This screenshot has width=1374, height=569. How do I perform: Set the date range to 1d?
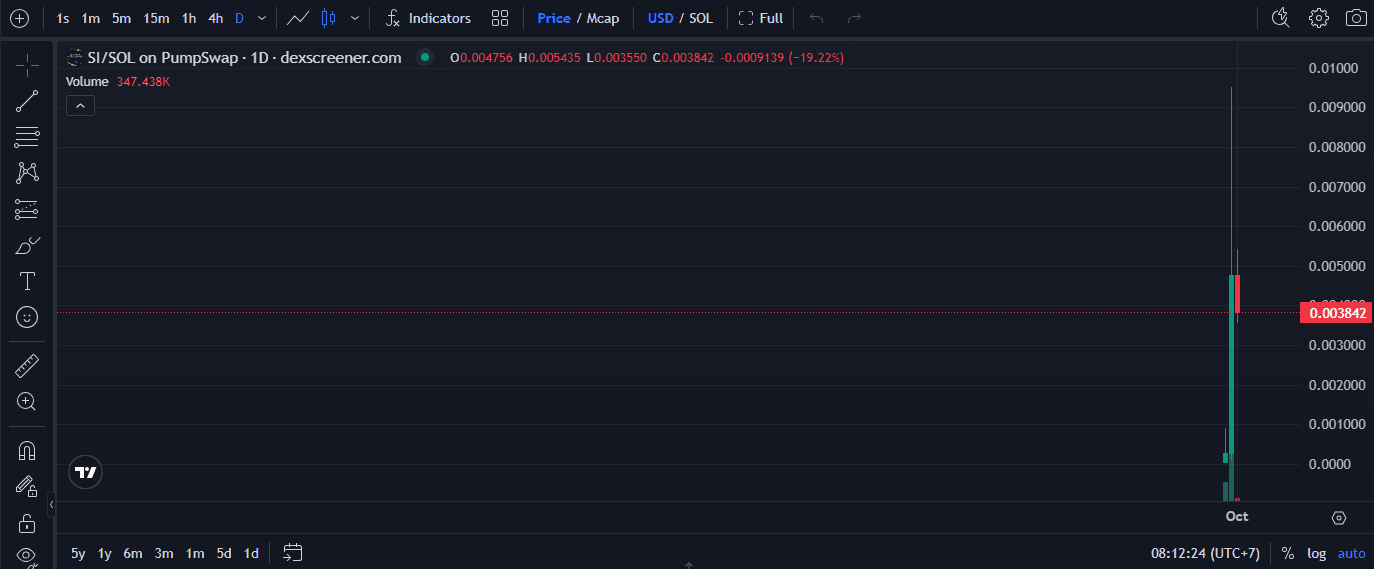251,553
